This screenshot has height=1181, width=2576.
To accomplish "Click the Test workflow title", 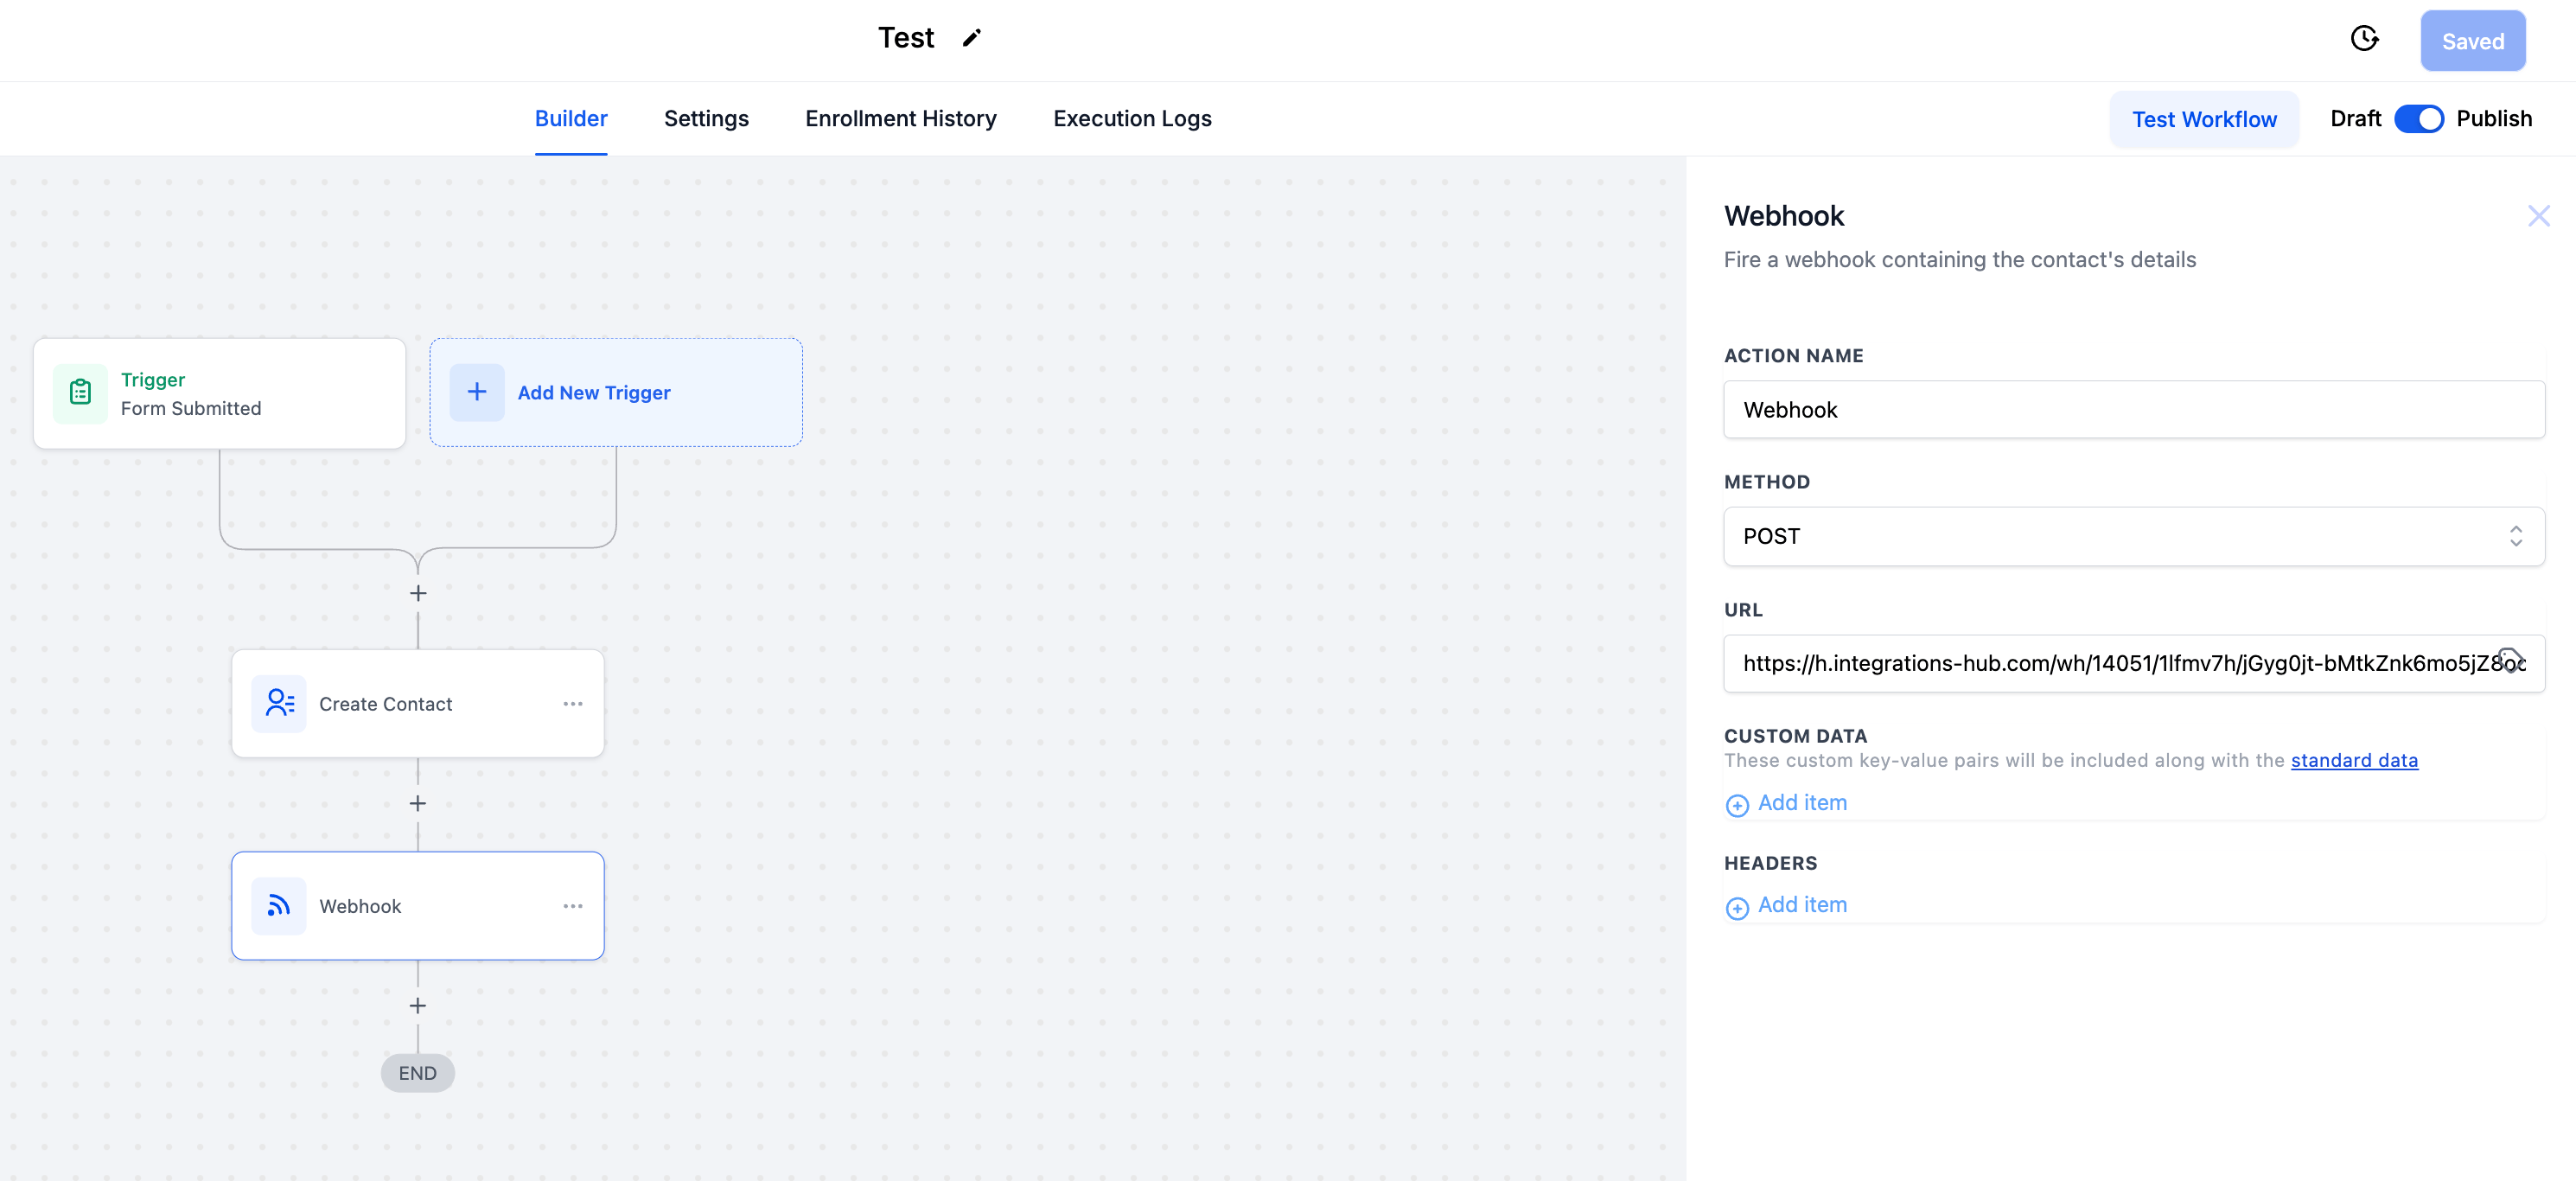I will click(906, 38).
